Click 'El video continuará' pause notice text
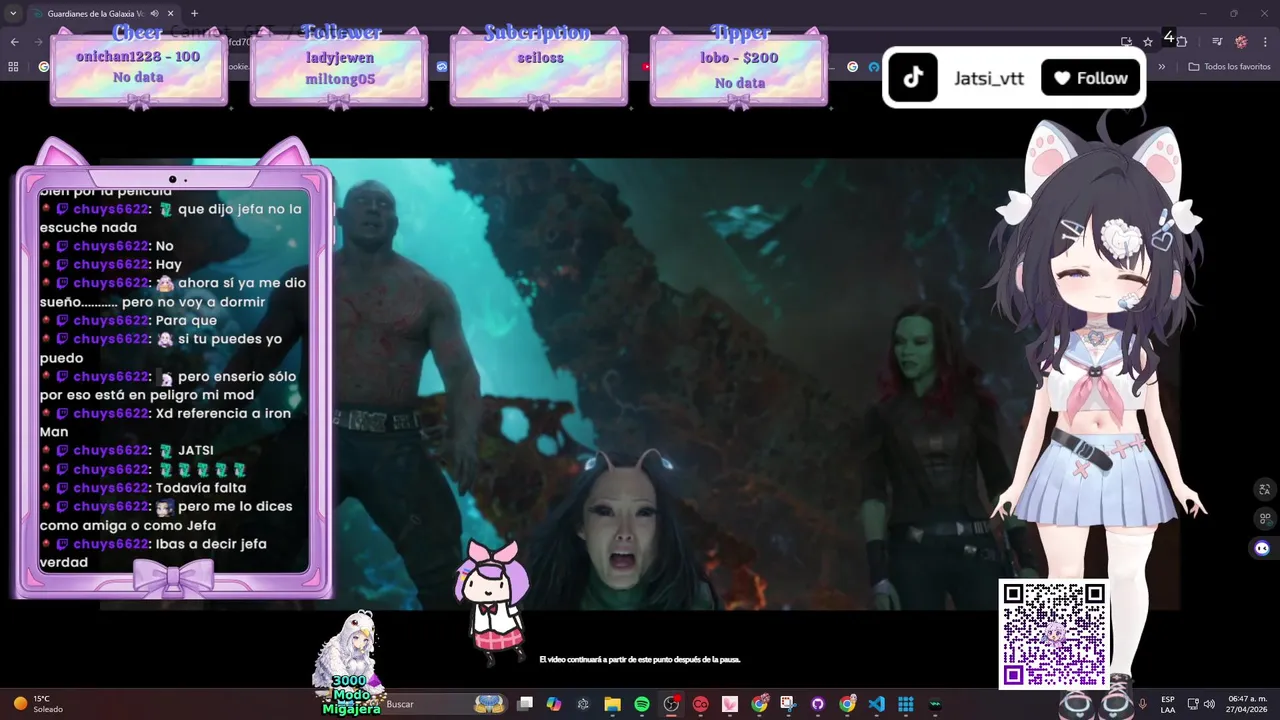 (640, 660)
